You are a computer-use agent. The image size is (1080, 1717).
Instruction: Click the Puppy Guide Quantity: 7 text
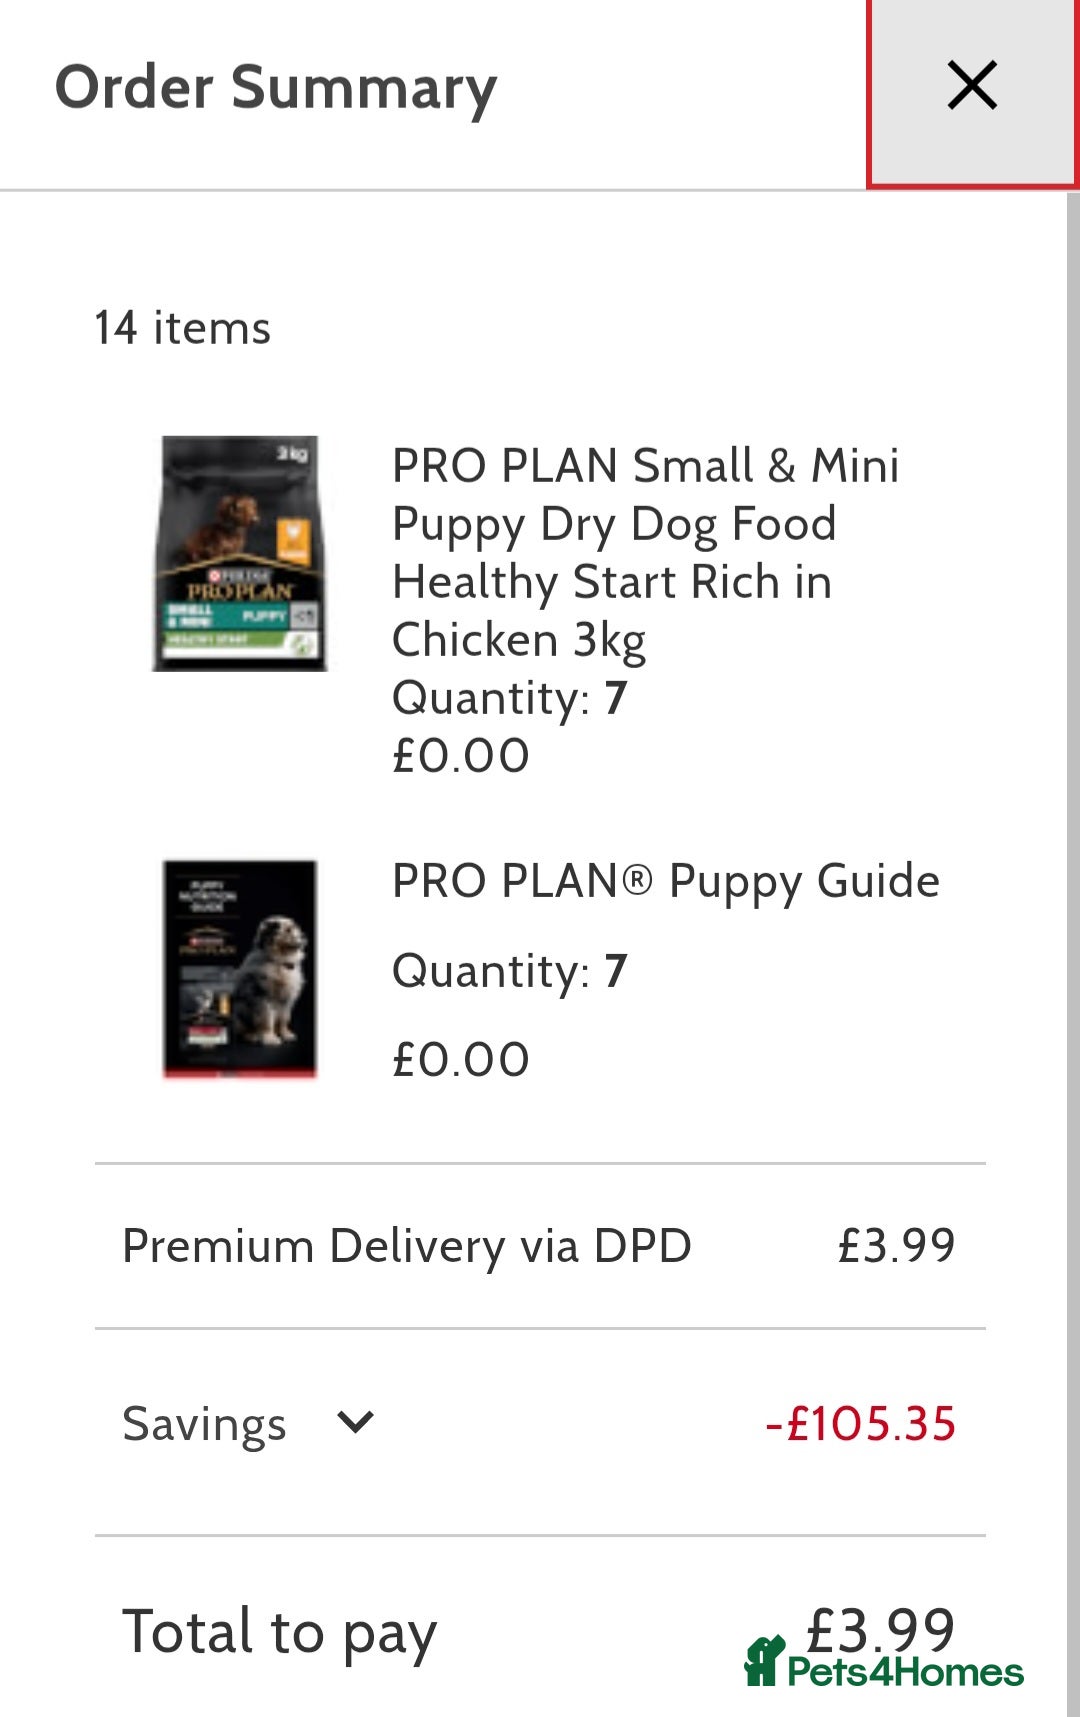coord(509,971)
